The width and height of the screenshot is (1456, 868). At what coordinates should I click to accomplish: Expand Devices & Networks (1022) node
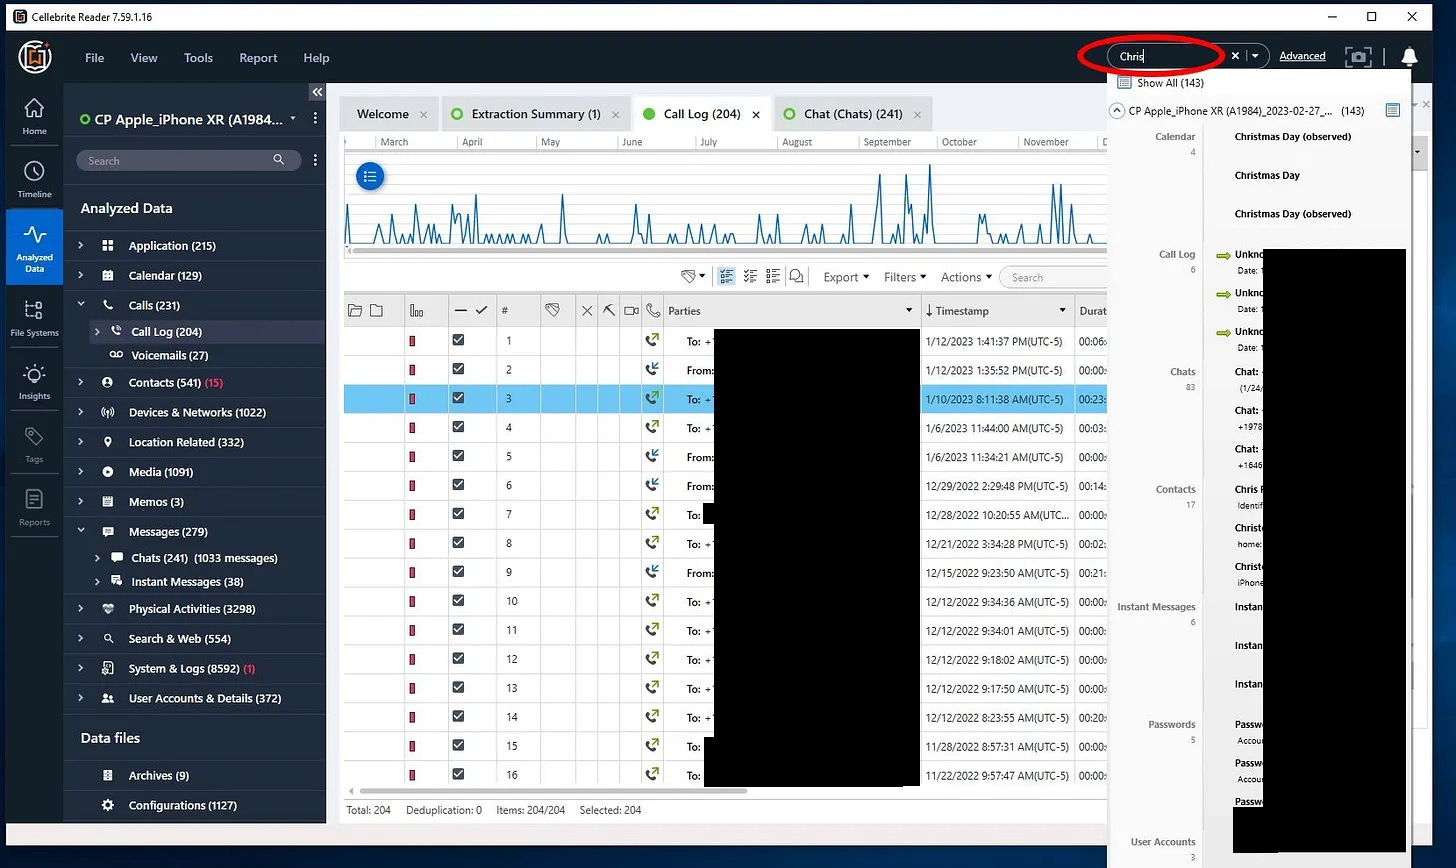[81, 412]
